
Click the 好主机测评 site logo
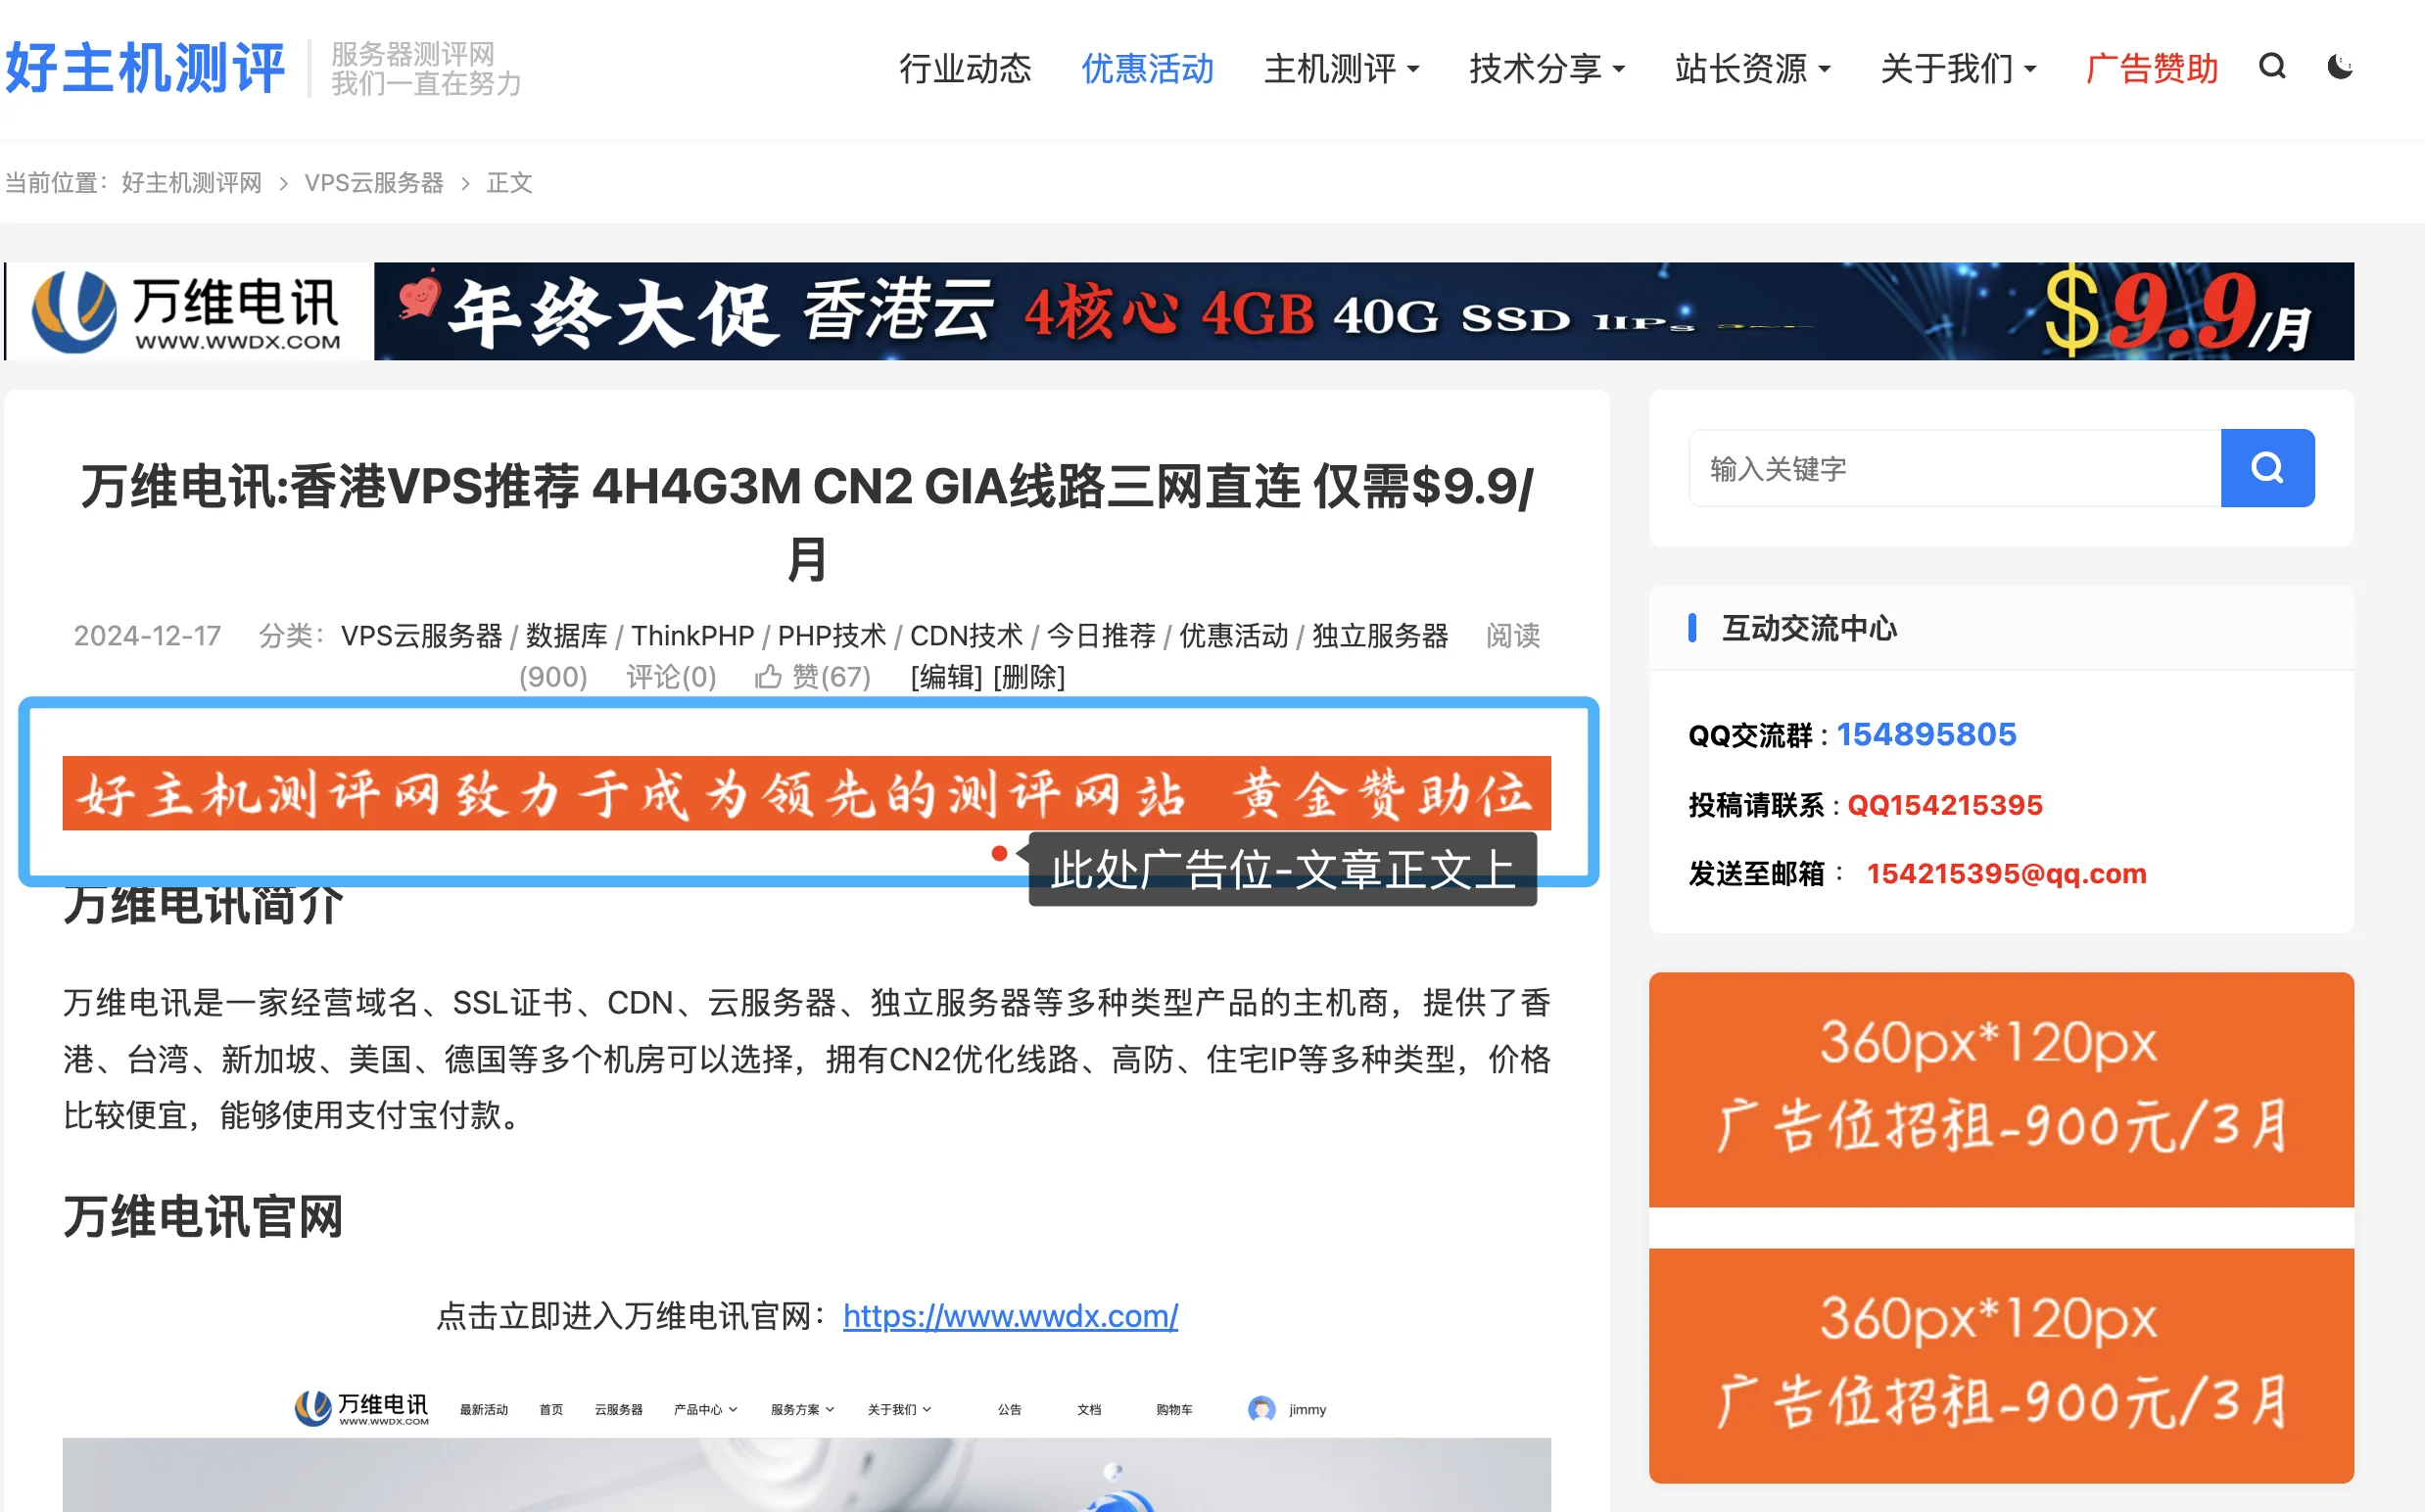[146, 68]
